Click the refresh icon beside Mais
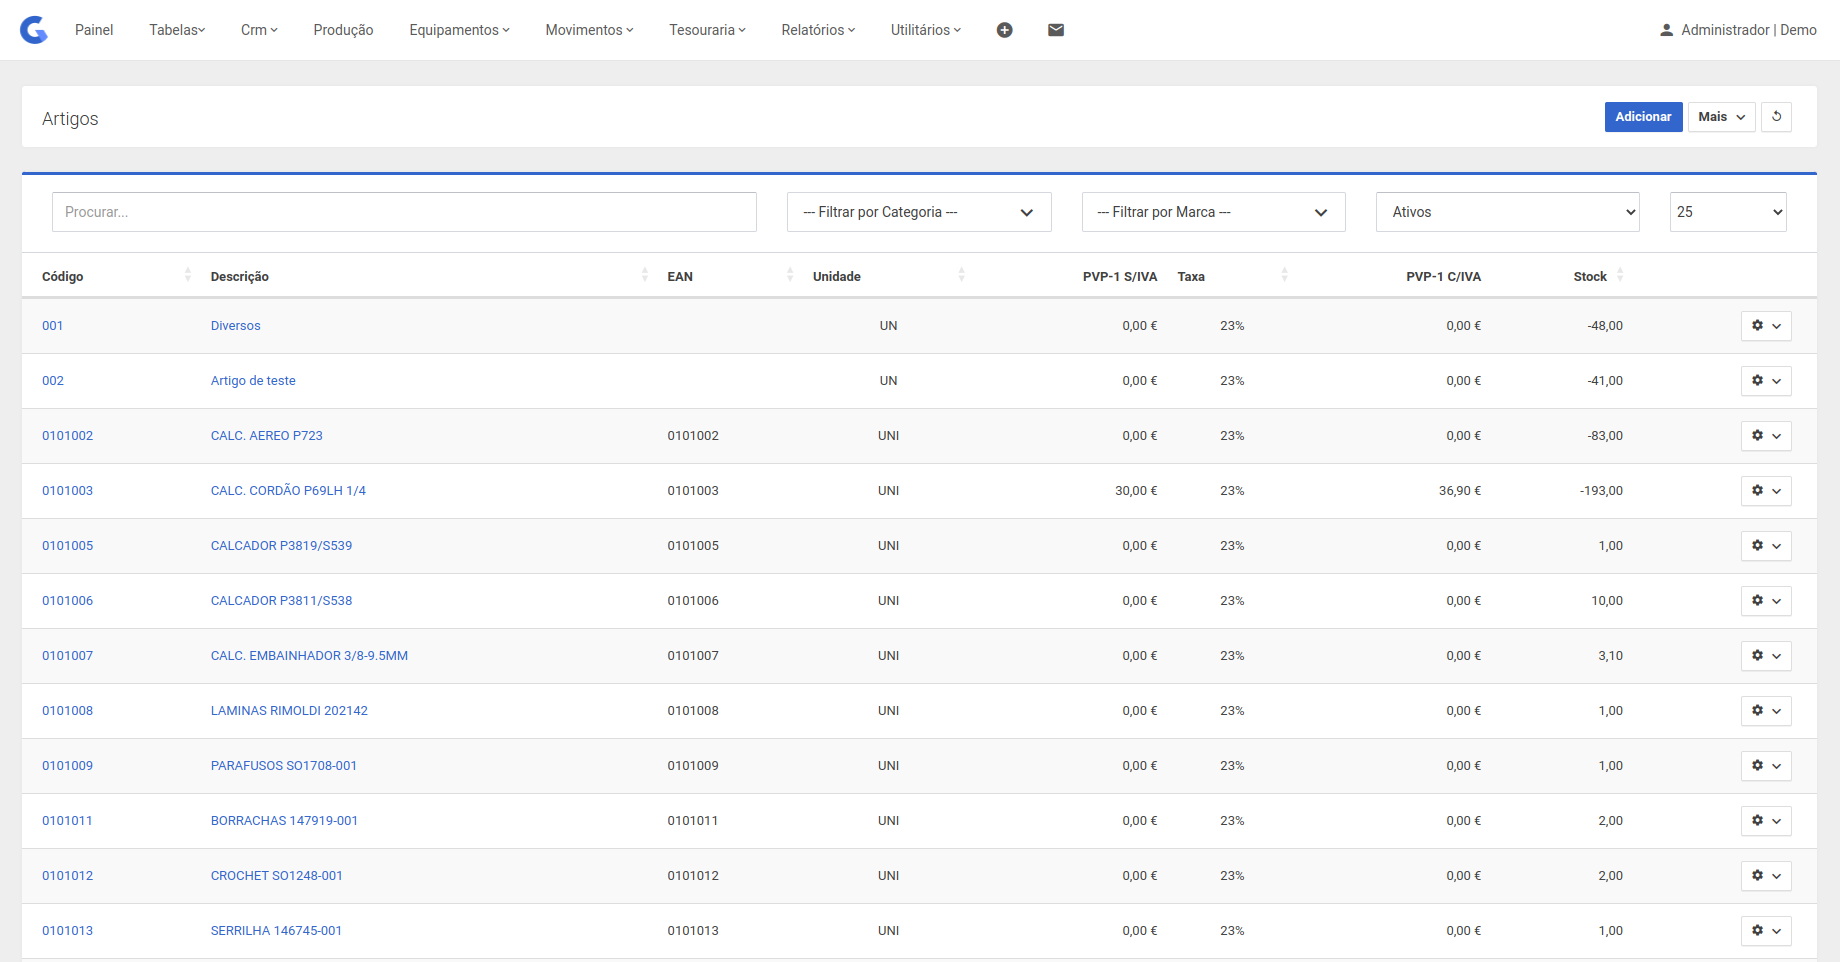 tap(1776, 117)
